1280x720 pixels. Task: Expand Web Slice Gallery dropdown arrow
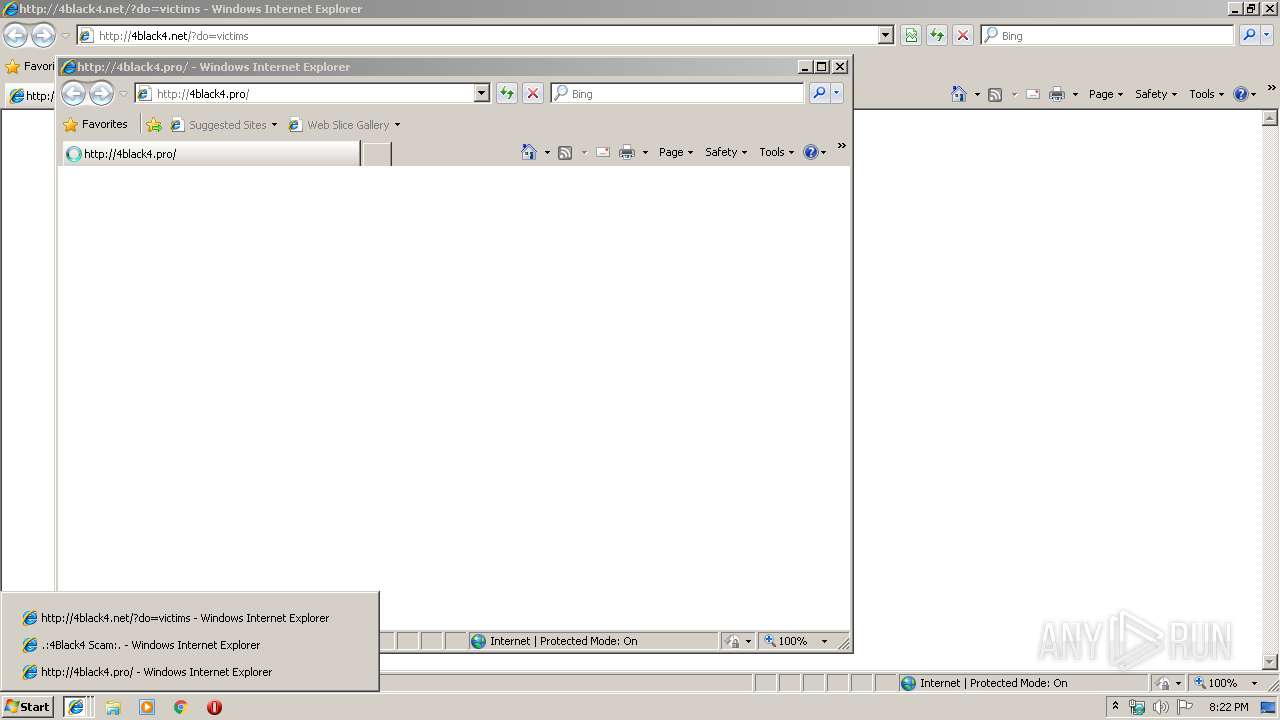coord(397,125)
